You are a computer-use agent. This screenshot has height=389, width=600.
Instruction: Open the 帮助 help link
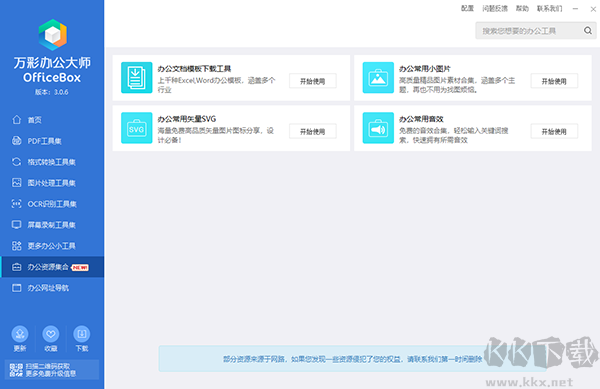pyautogui.click(x=522, y=8)
